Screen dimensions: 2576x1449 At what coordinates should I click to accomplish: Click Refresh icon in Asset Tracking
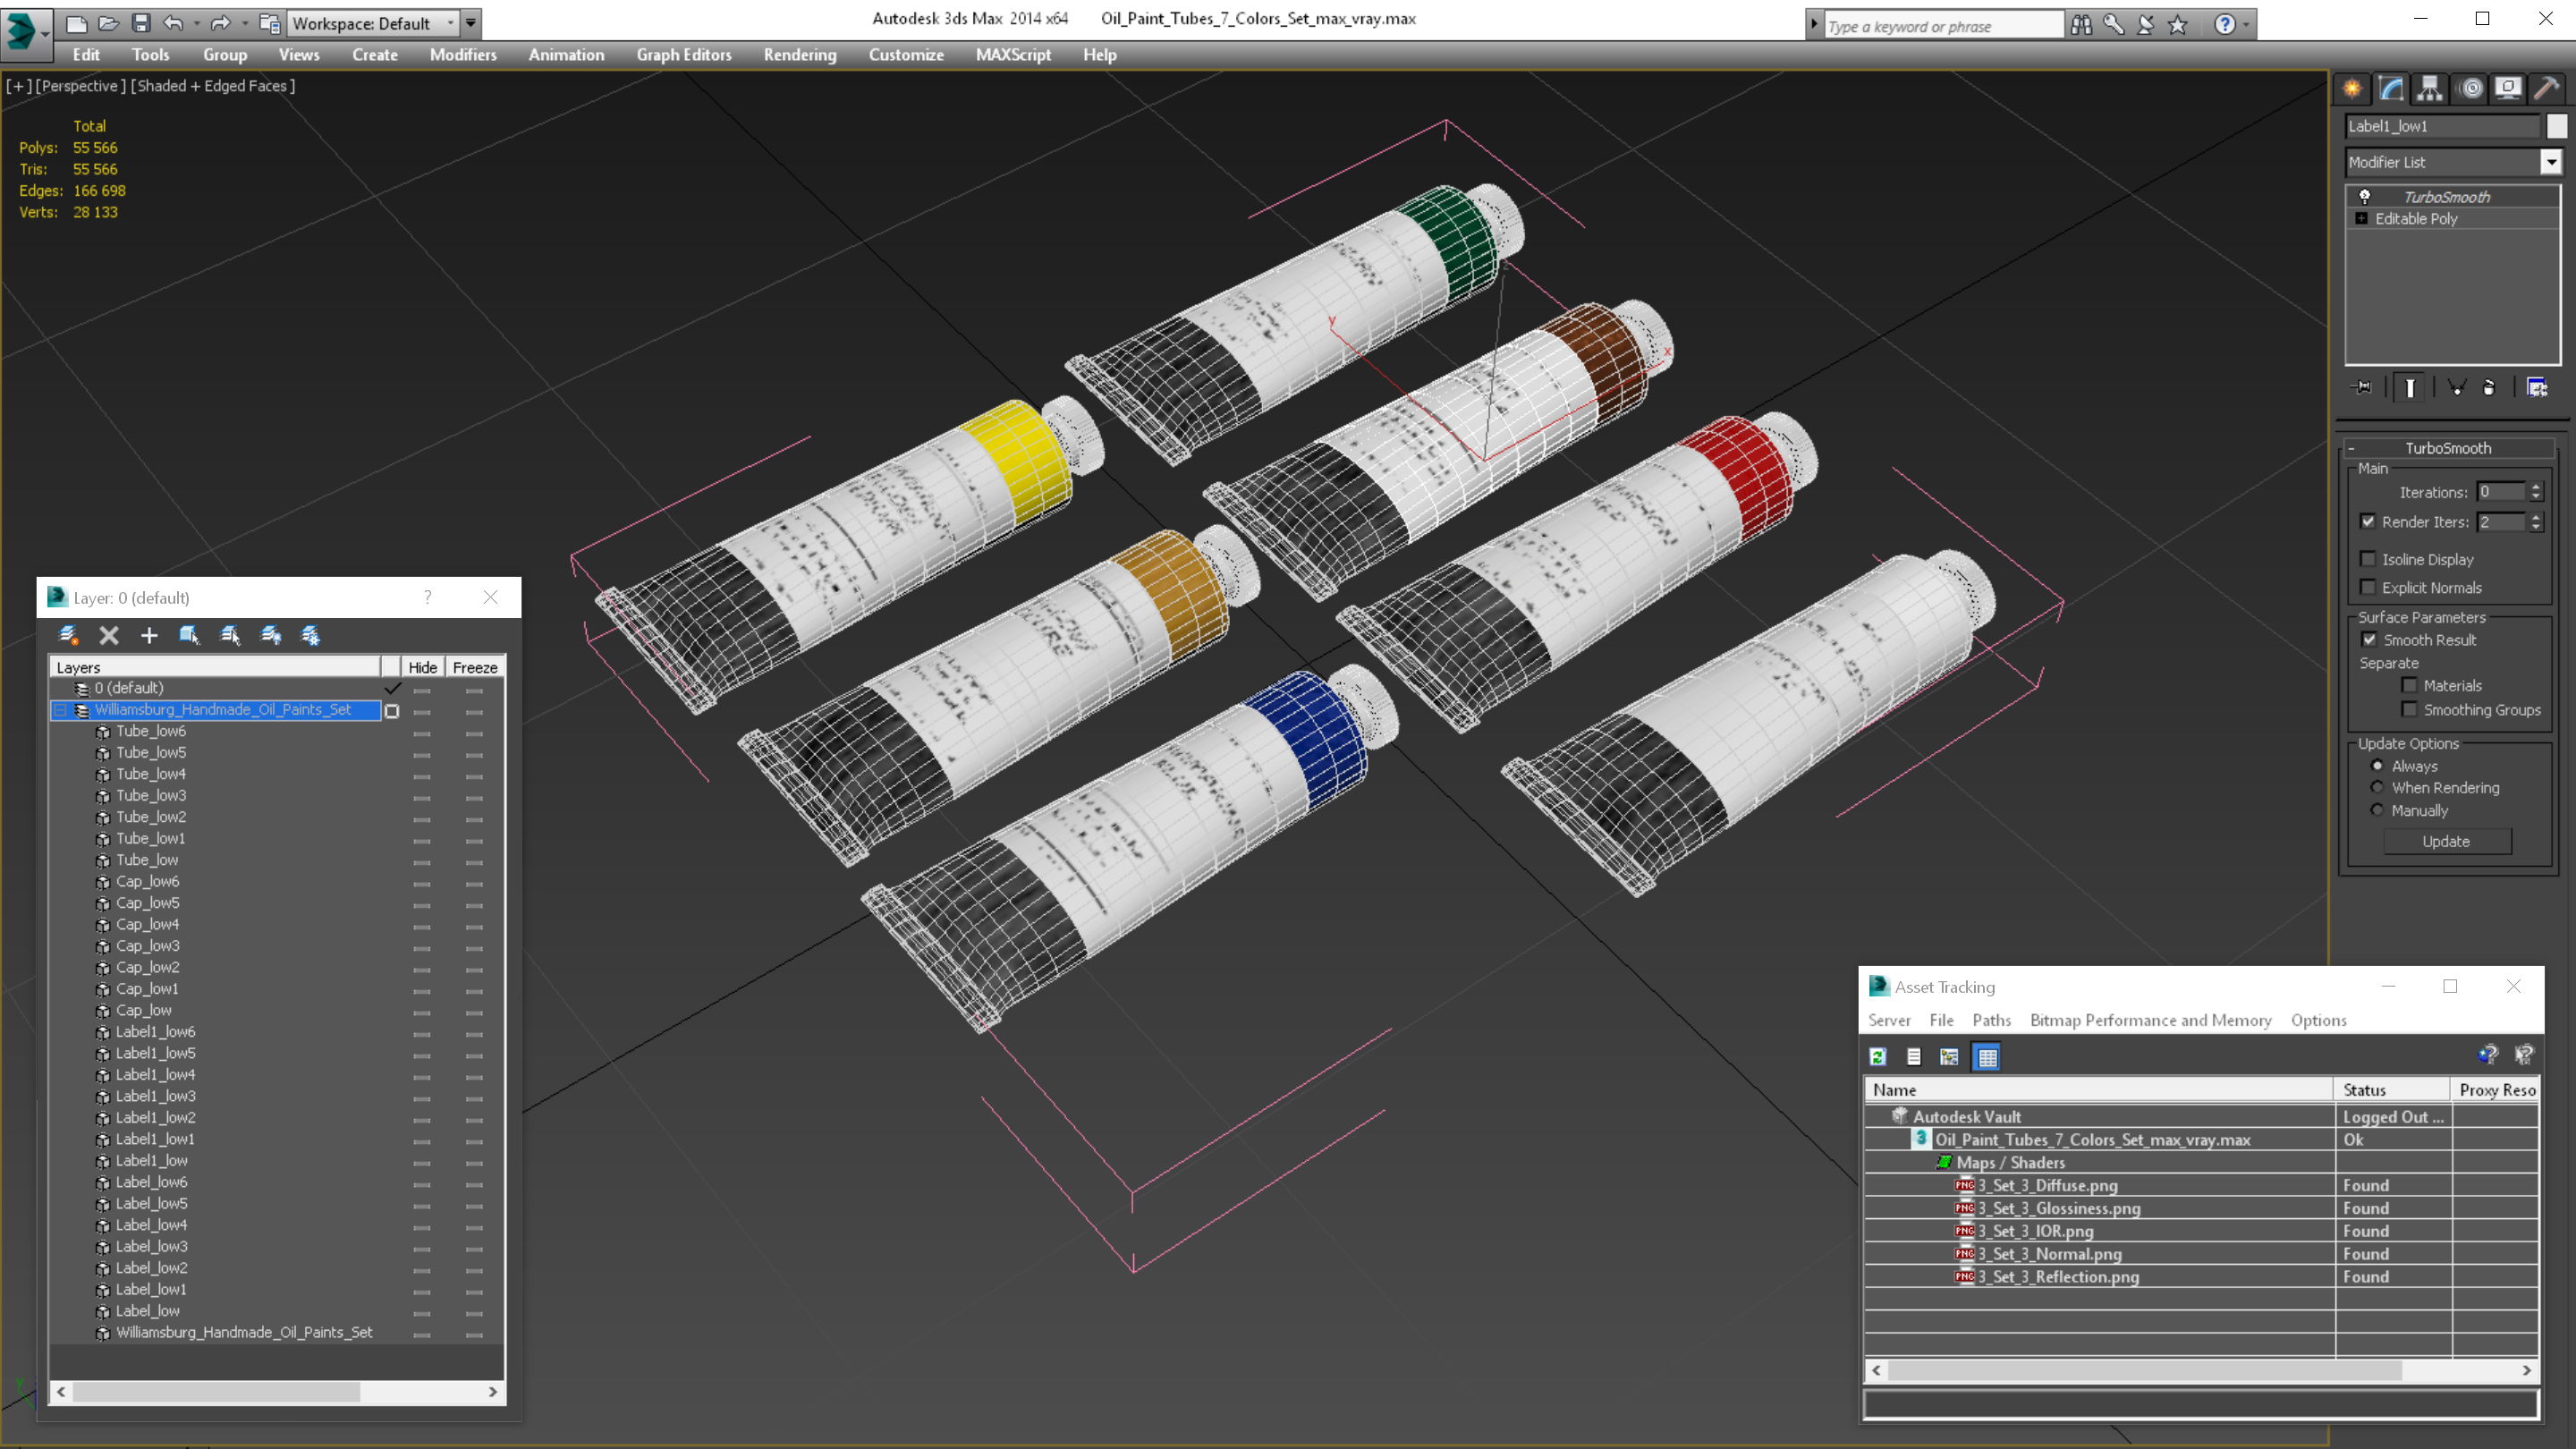tap(1878, 1057)
